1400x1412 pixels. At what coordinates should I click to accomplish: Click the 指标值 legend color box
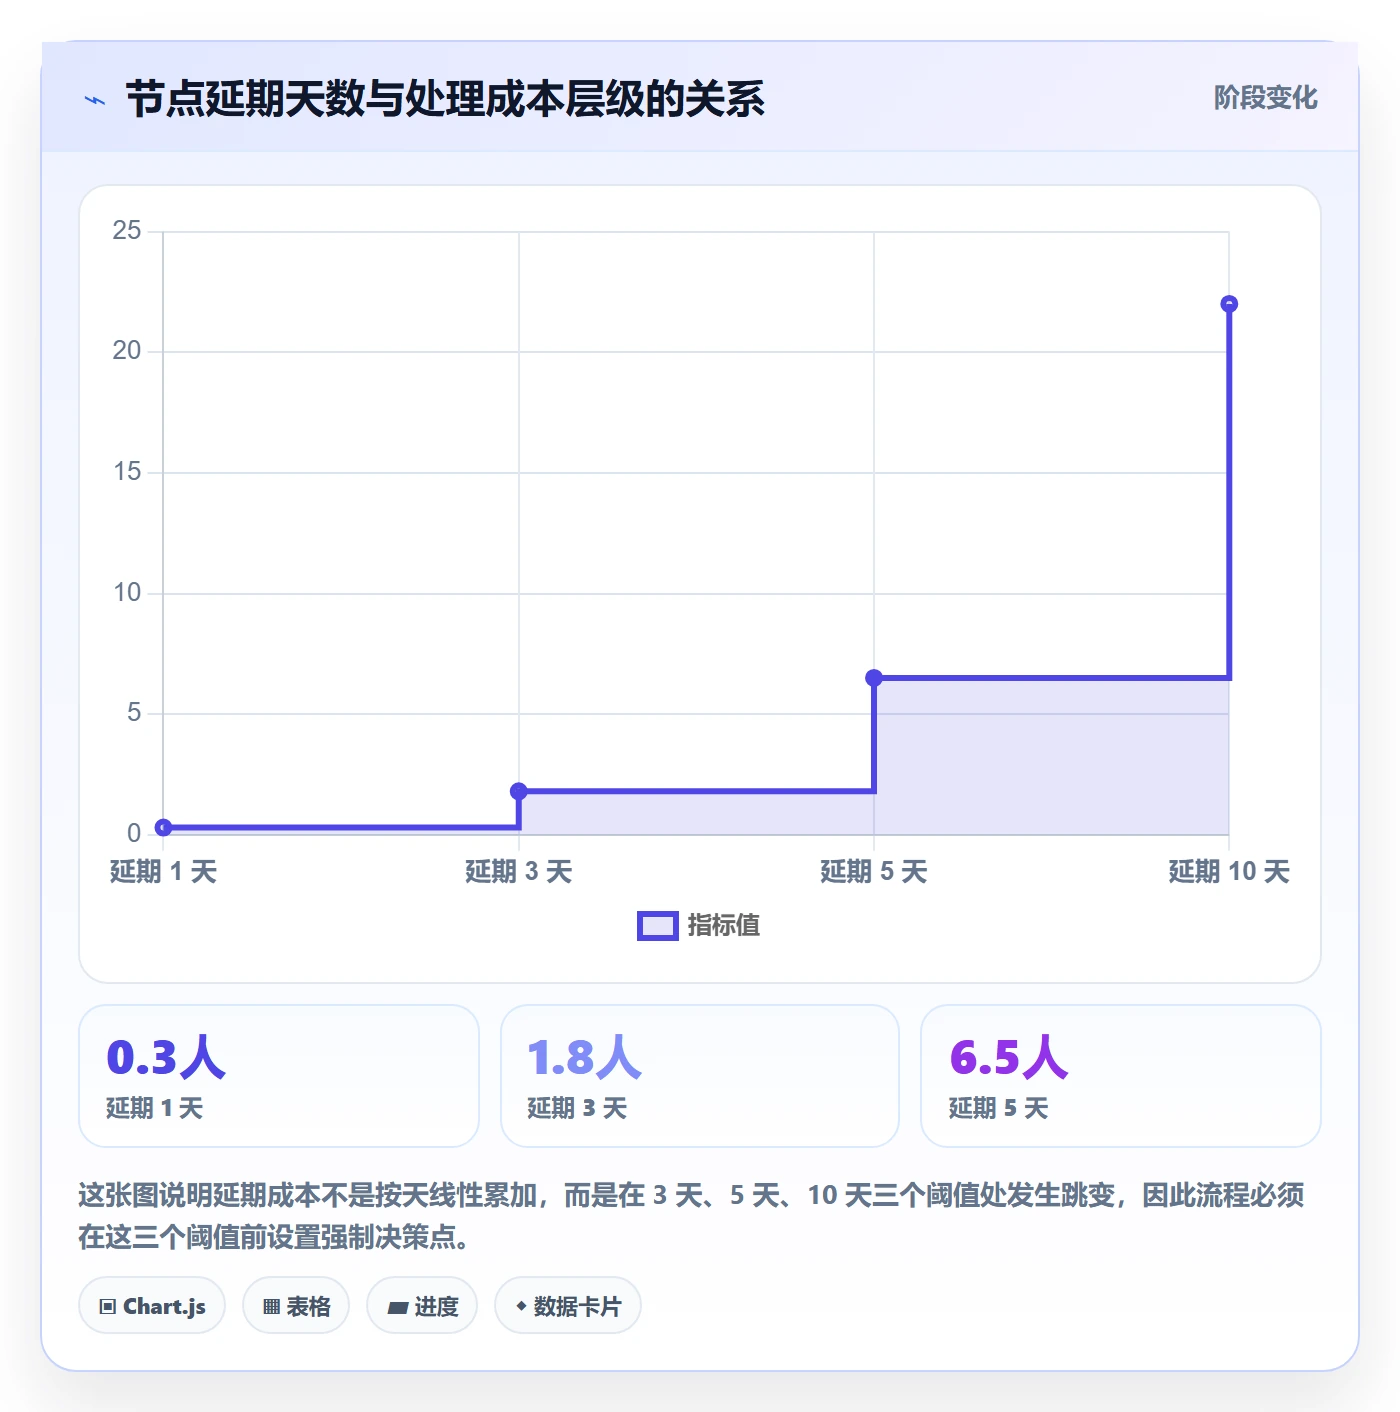tap(658, 926)
